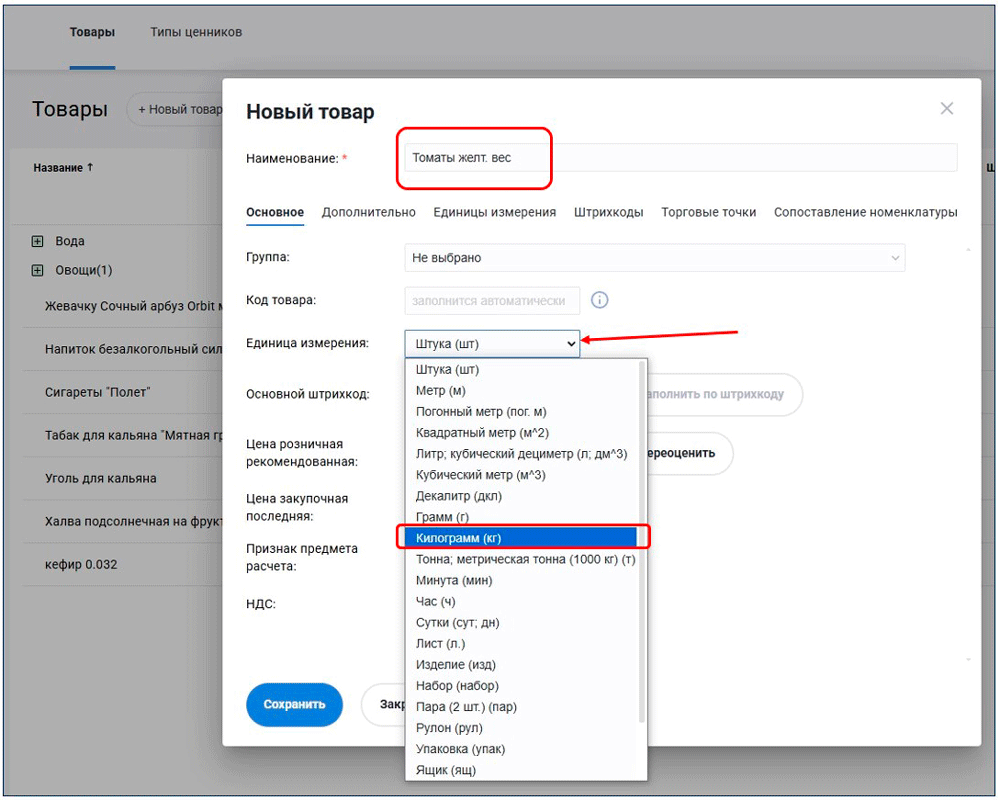Click the + Новый товар button
Image resolution: width=1000 pixels, height=800 pixels.
tap(178, 110)
